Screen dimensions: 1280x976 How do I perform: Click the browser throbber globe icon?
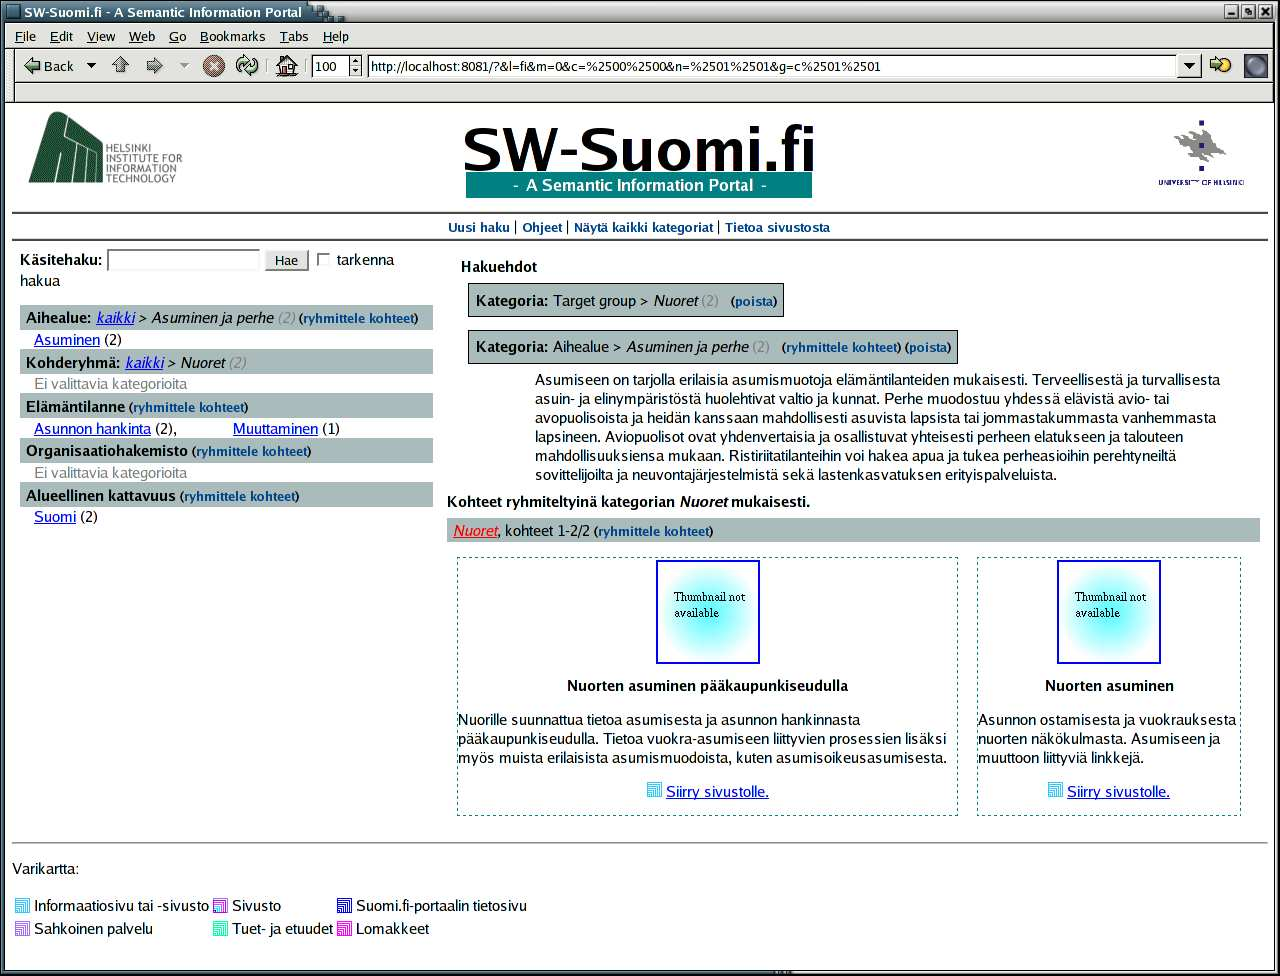(1256, 66)
